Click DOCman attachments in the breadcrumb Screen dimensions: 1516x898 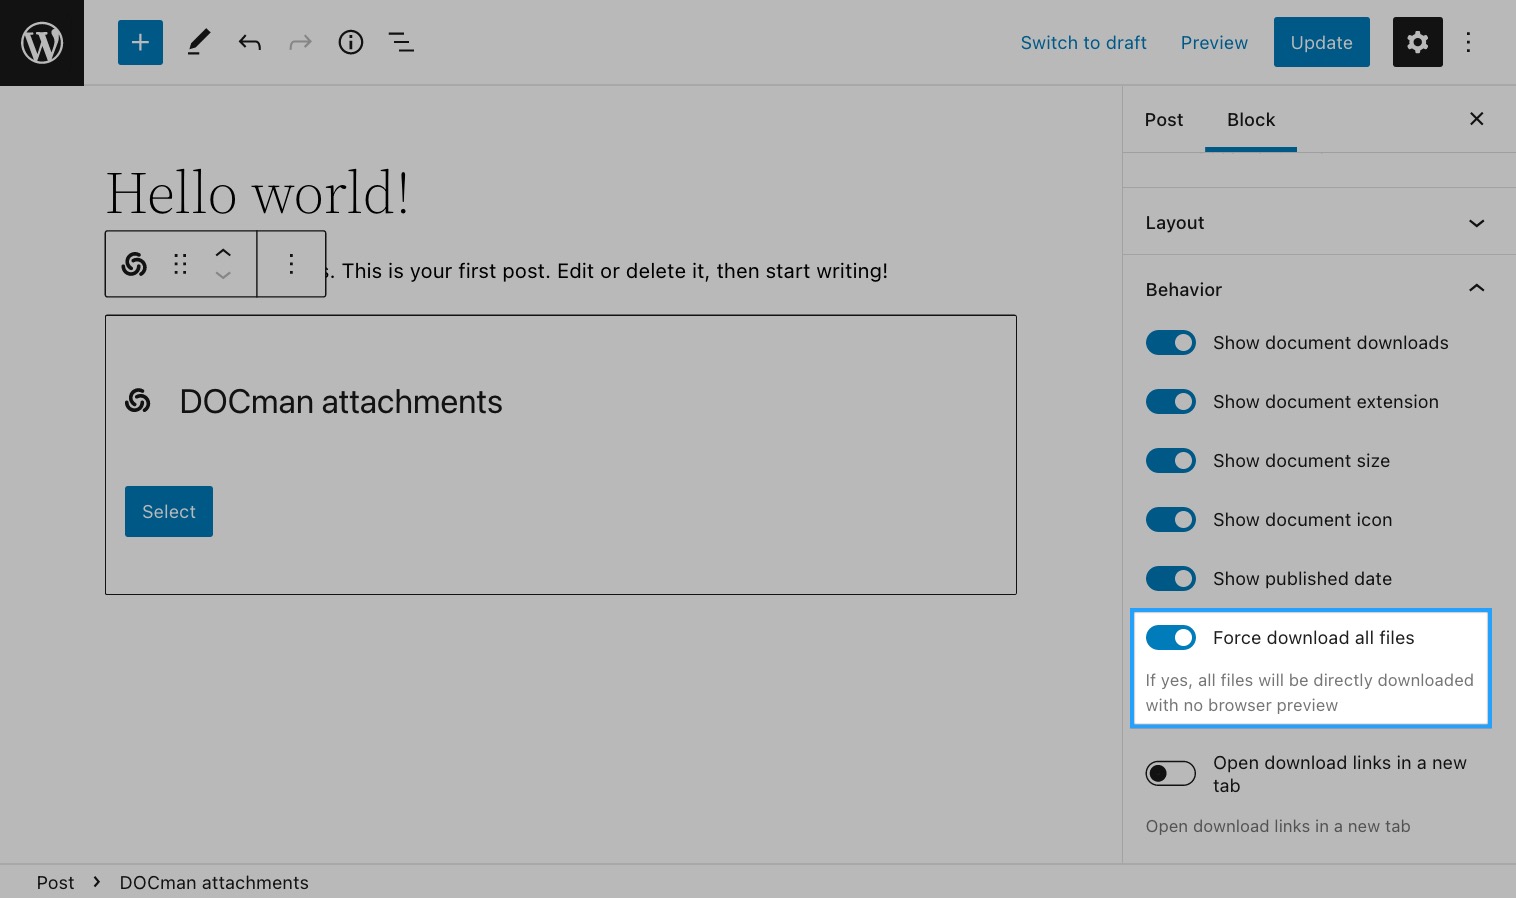click(x=214, y=883)
